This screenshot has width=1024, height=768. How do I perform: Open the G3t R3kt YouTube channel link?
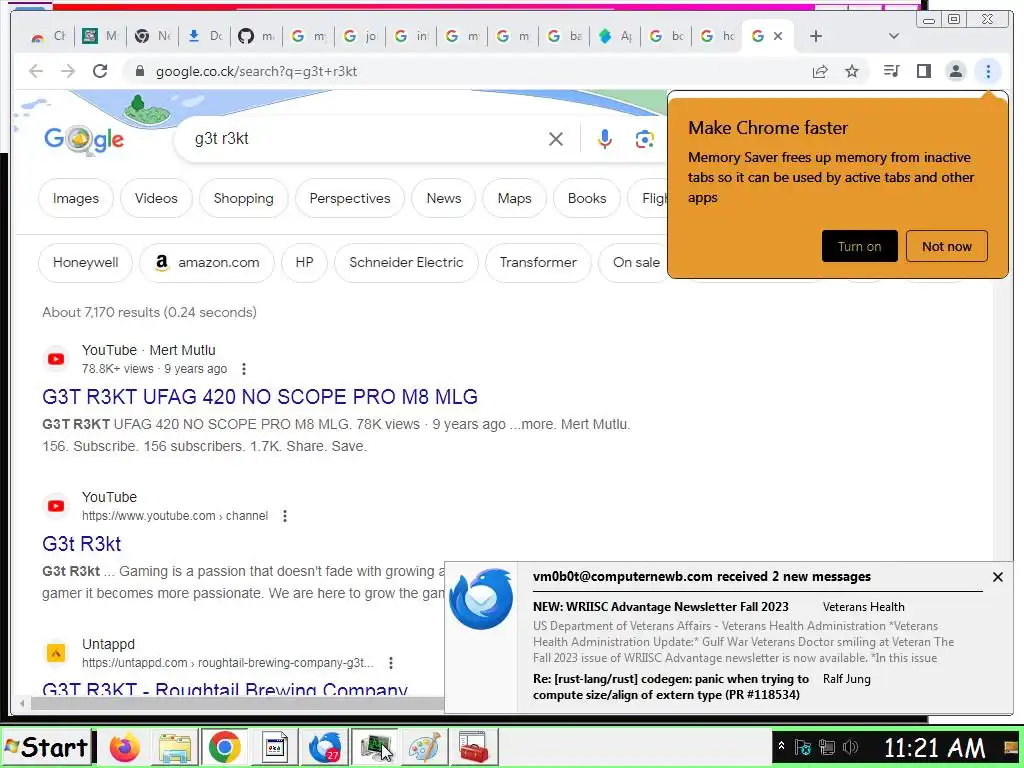[x=82, y=543]
